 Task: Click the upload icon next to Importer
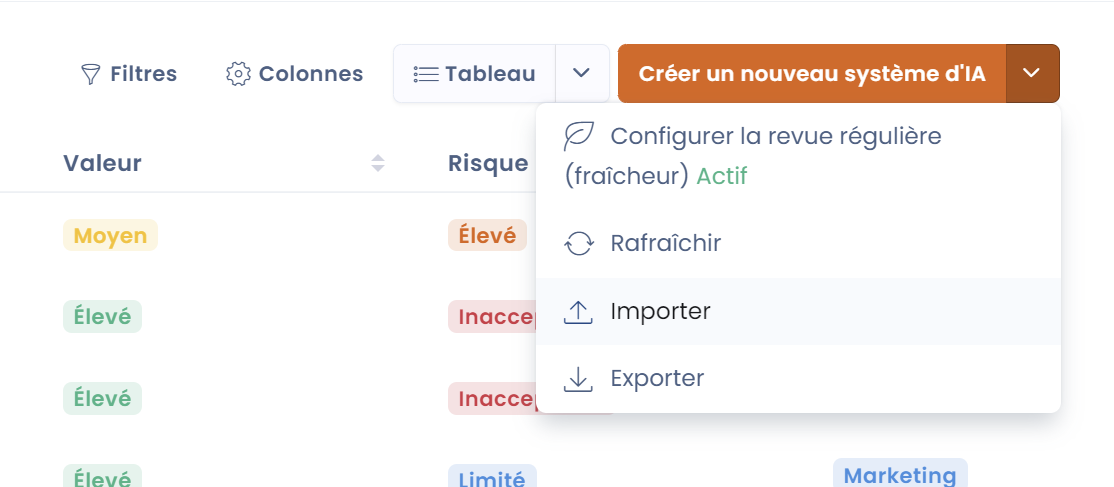[579, 312]
